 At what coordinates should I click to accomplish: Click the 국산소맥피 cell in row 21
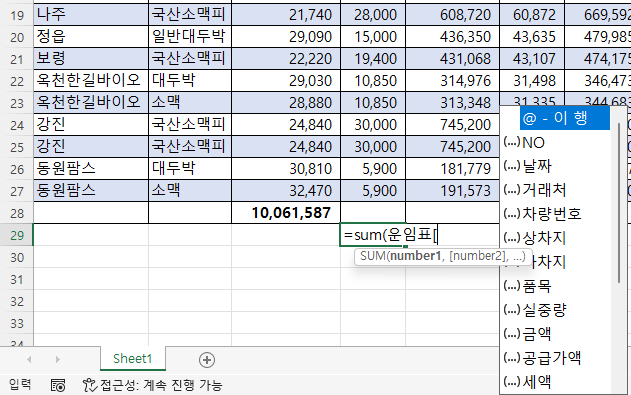[x=190, y=59]
